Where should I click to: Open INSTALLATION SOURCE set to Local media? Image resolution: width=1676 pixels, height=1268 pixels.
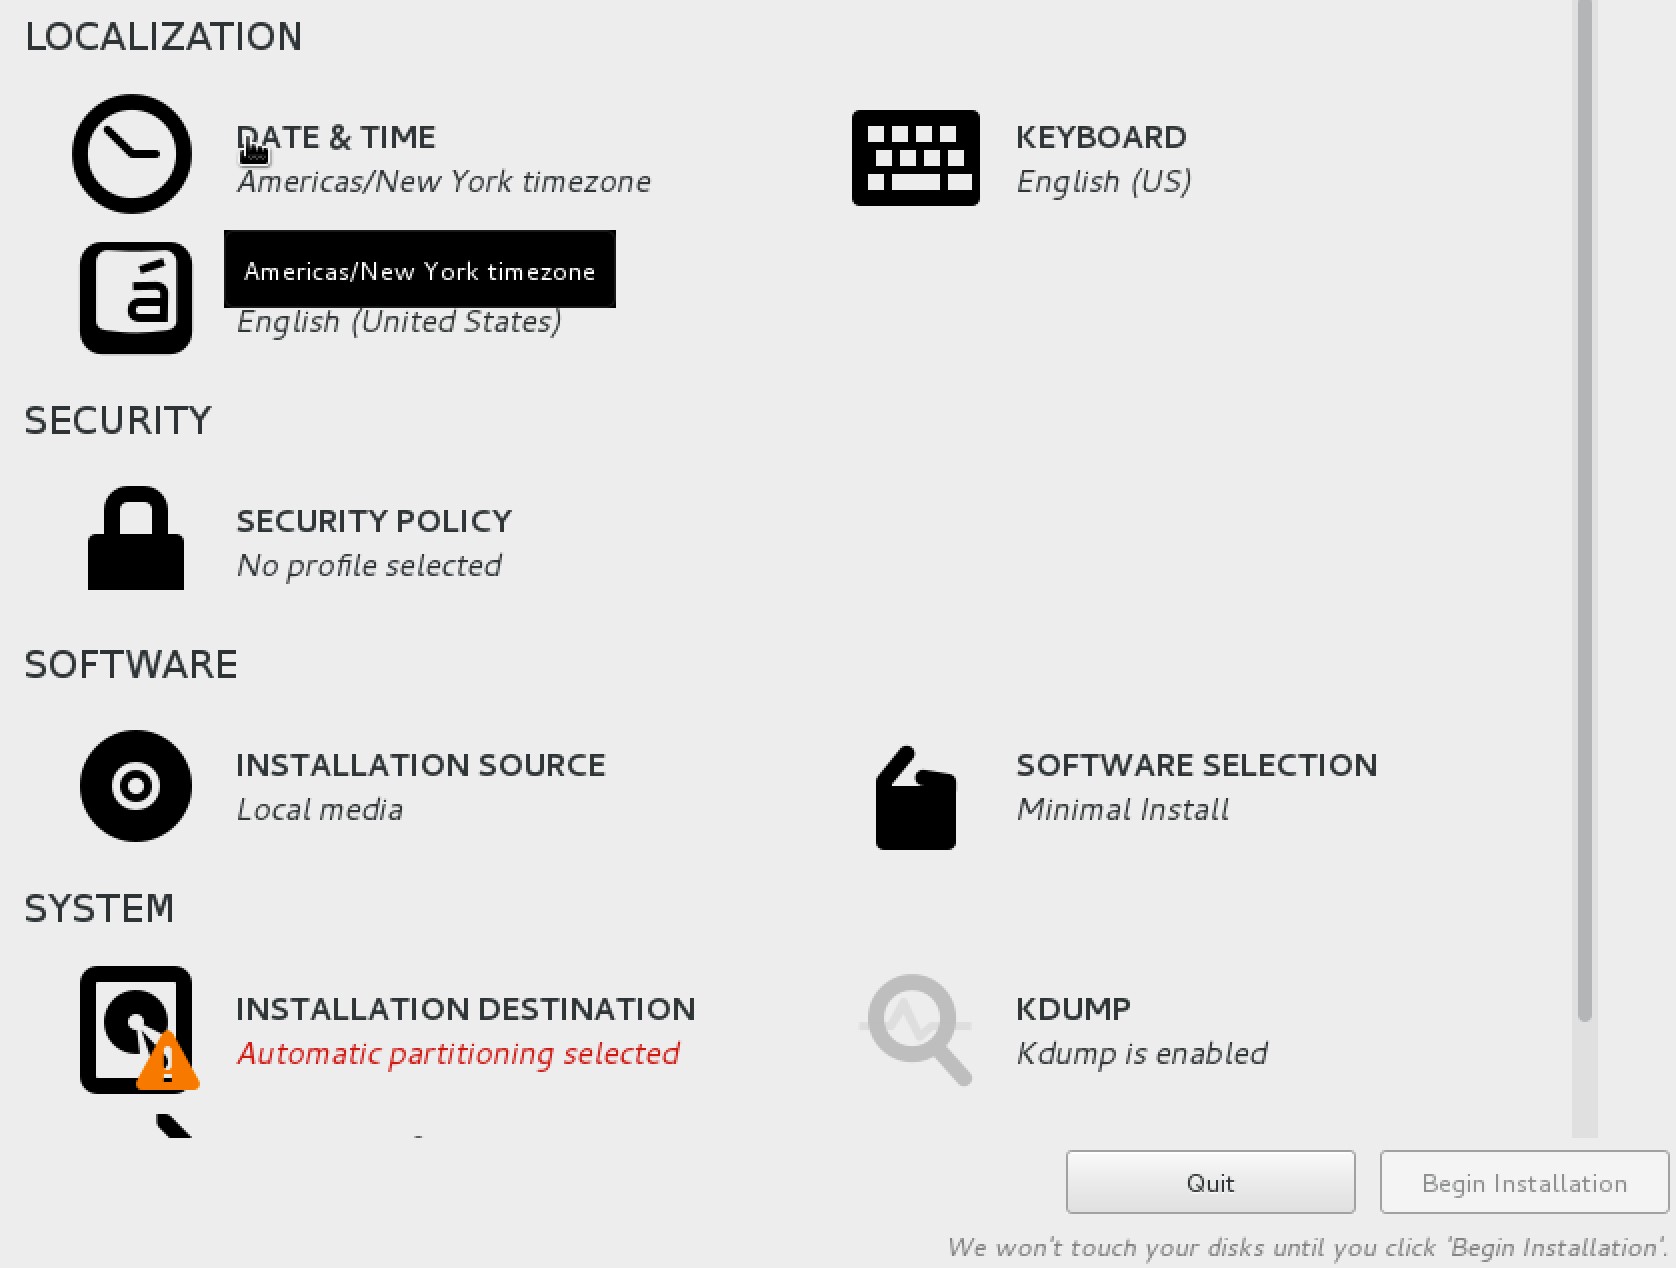click(420, 765)
